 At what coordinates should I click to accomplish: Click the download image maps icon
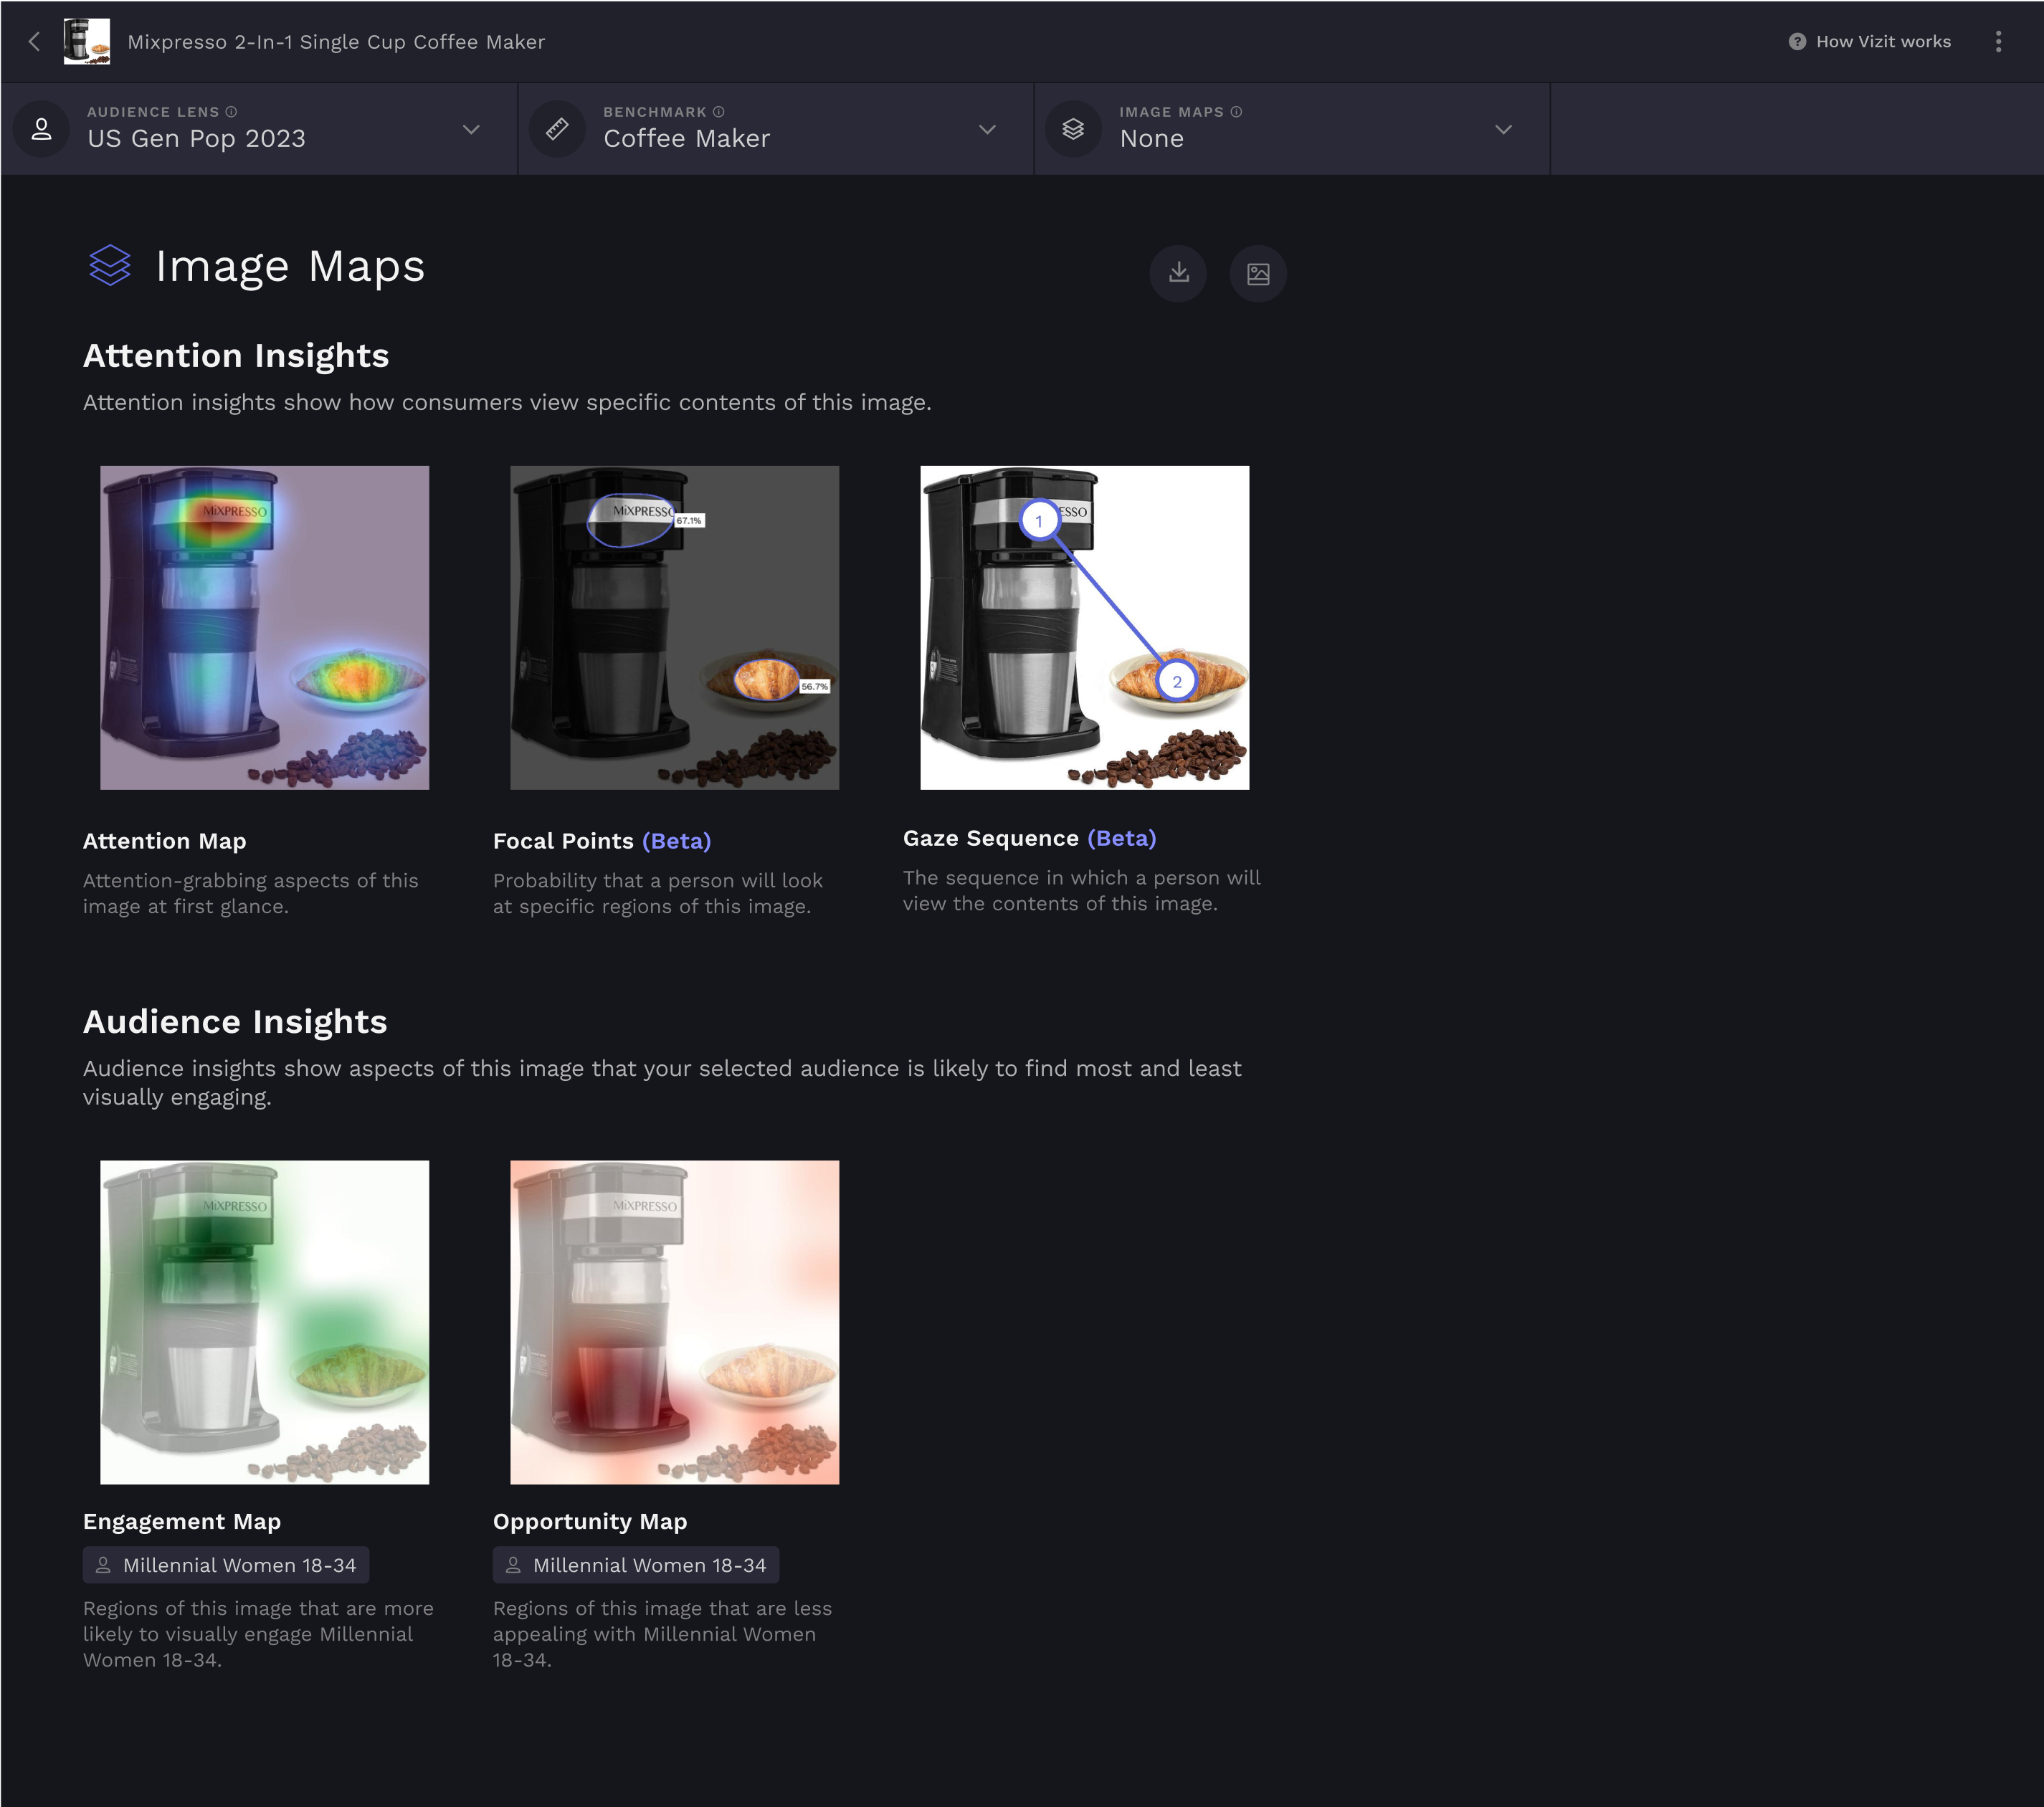pyautogui.click(x=1178, y=273)
